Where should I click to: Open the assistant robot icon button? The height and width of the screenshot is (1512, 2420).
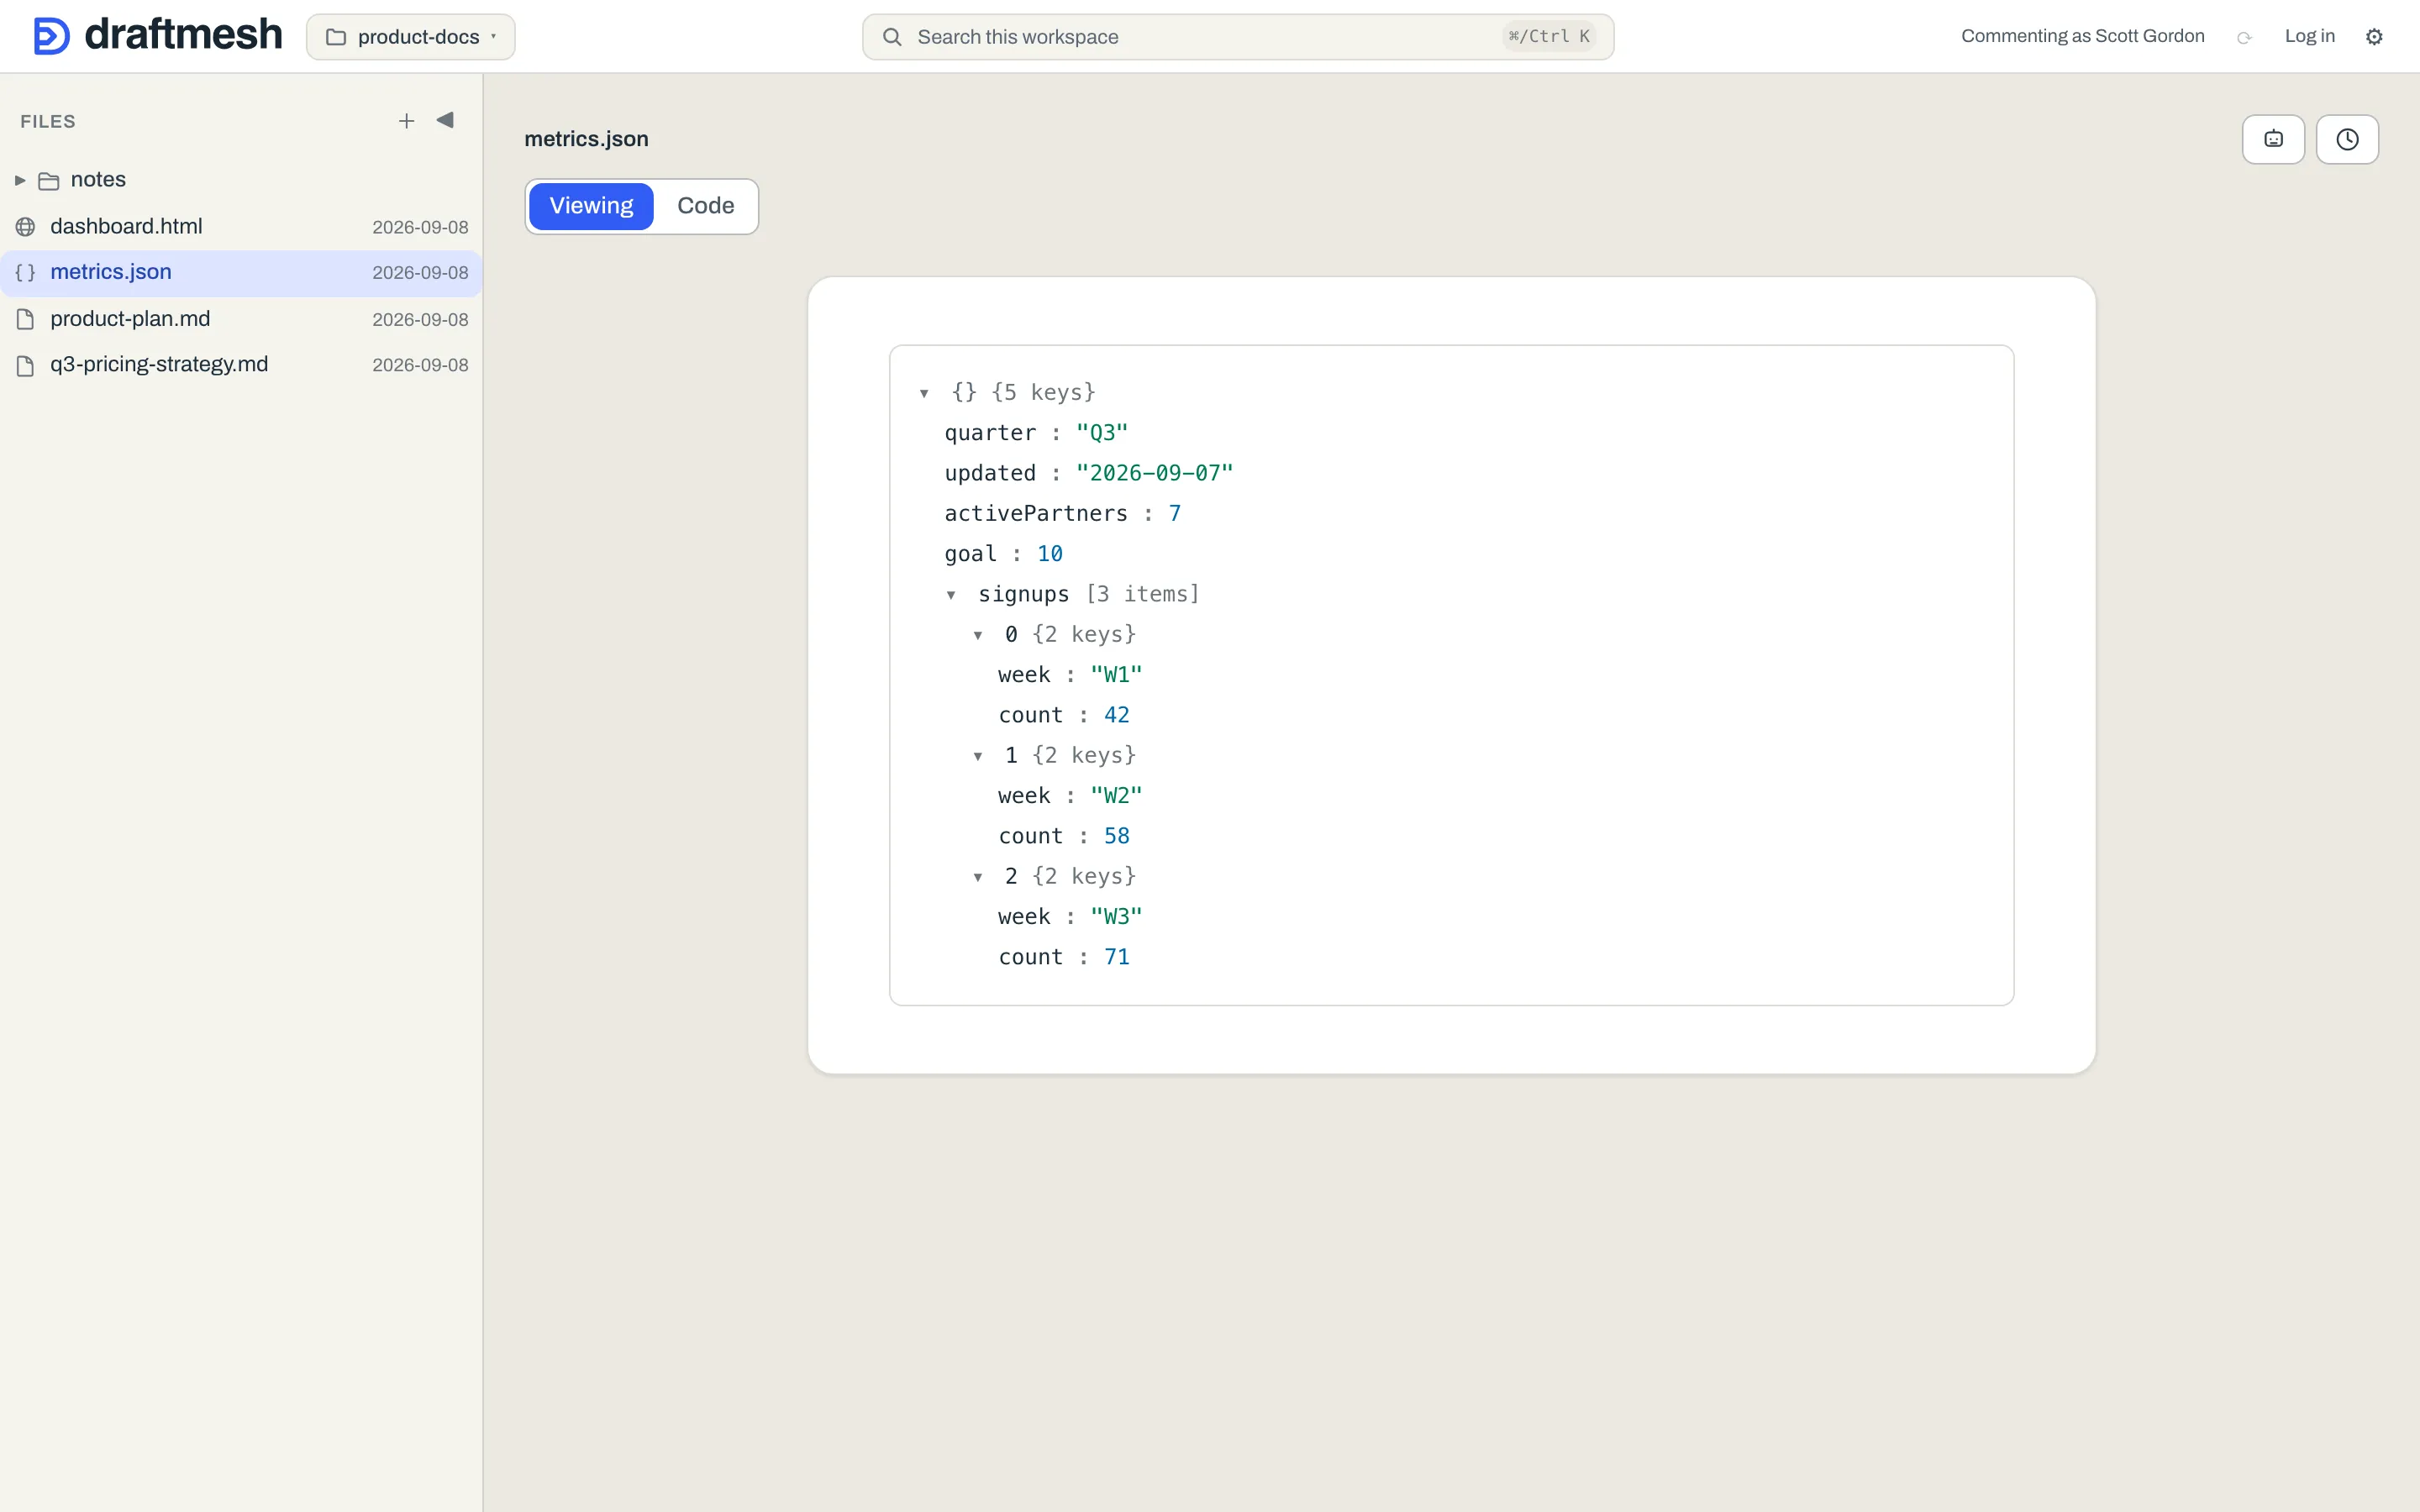(2273, 139)
